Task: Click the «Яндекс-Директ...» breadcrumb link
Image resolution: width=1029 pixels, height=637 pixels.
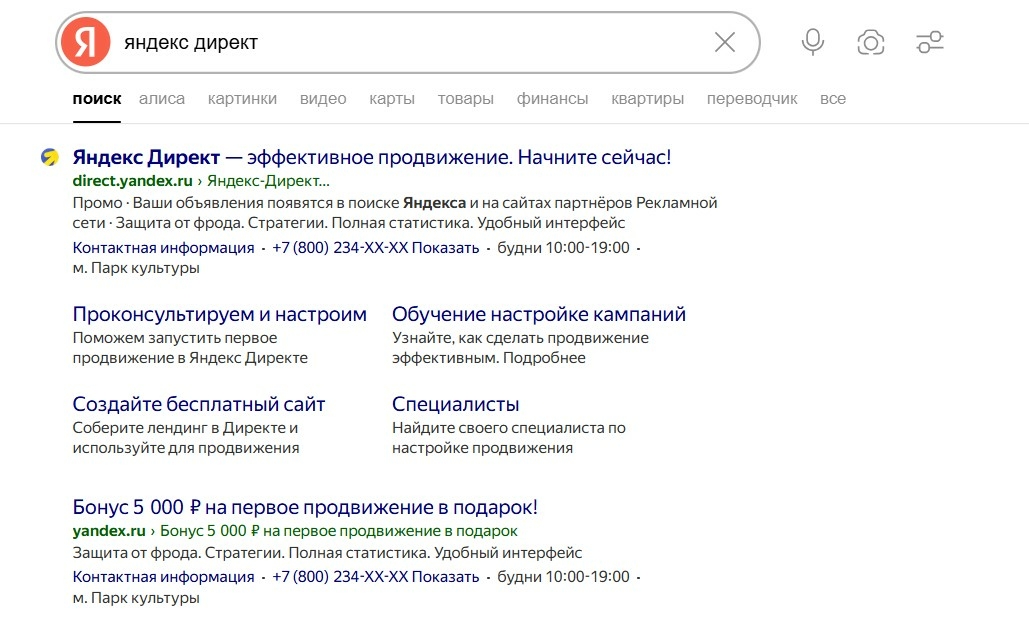Action: (268, 181)
